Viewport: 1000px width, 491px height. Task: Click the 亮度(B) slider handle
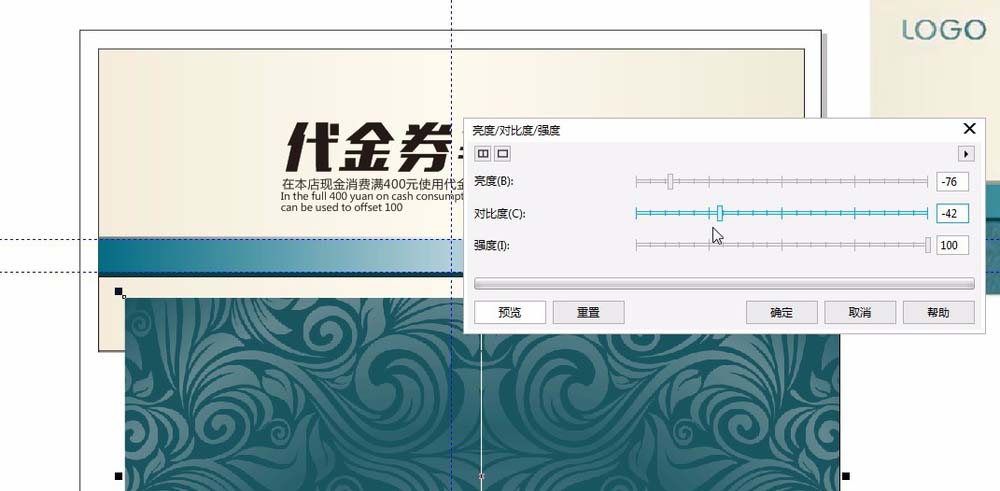pos(670,182)
